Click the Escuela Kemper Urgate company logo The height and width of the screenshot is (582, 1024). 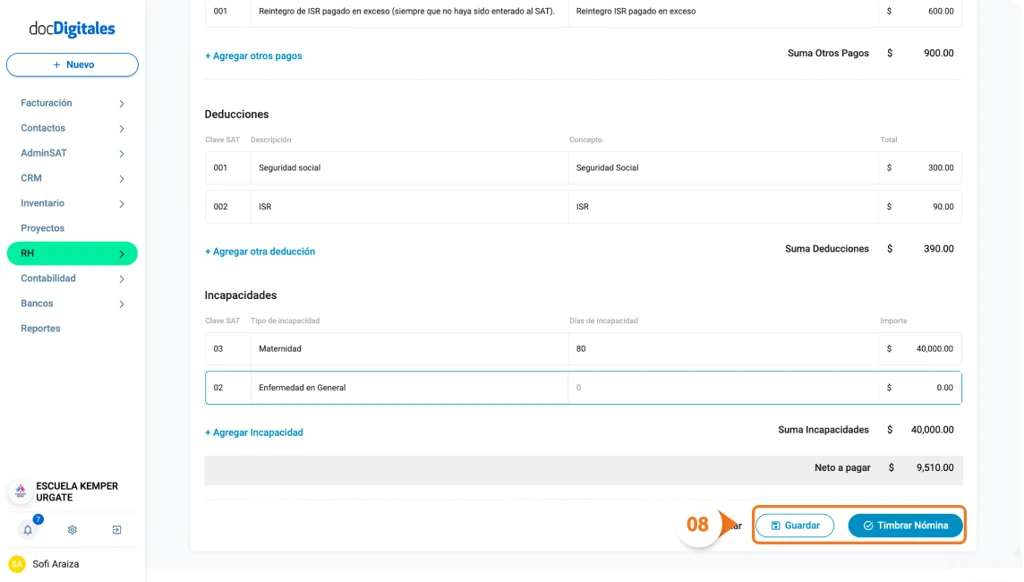[x=20, y=491]
